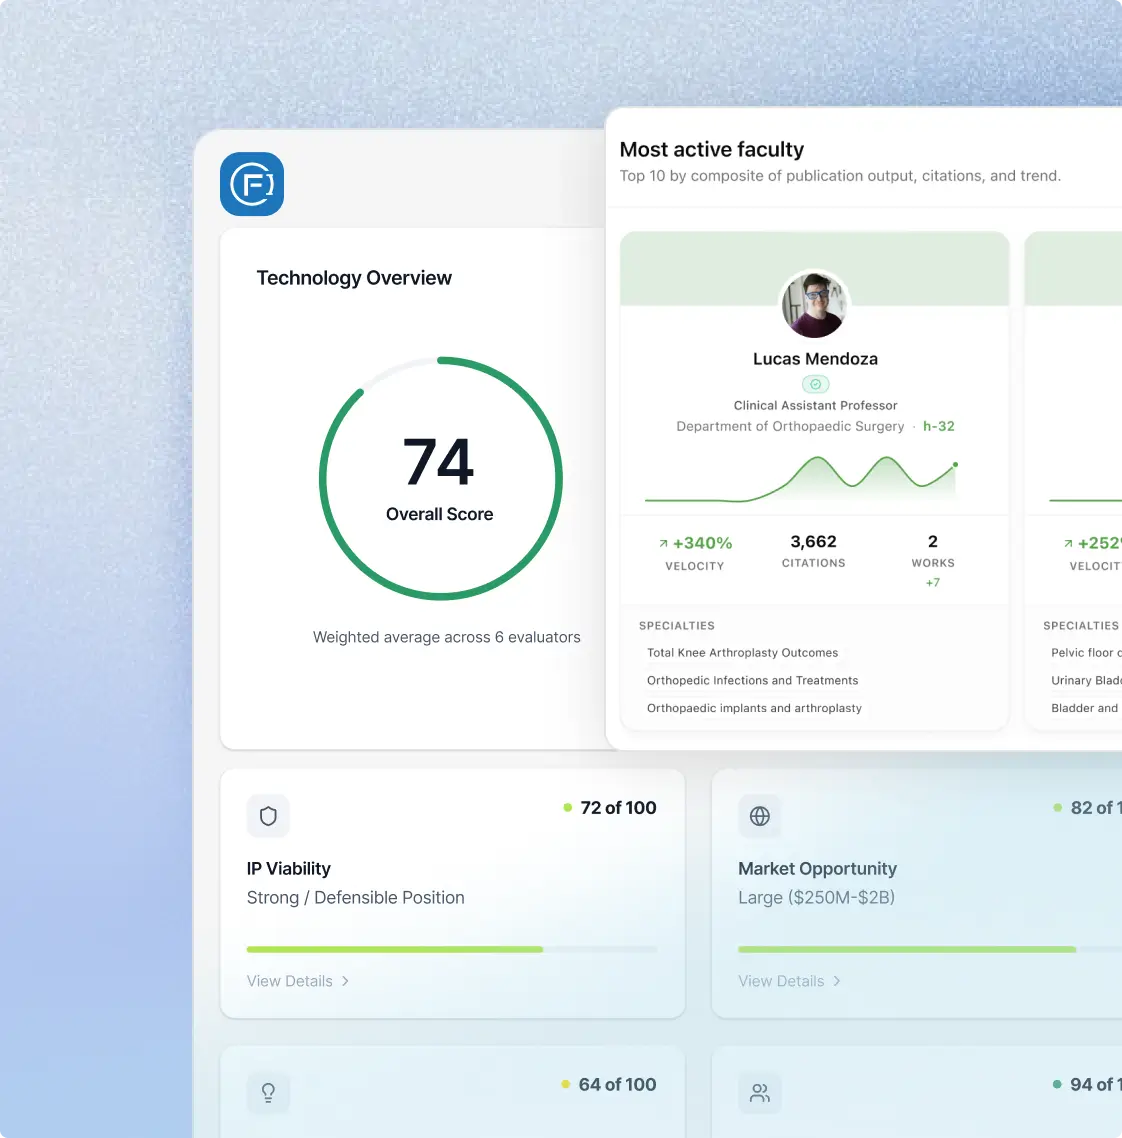Viewport: 1122px width, 1138px height.
Task: Click the blue F logo icon
Action: click(252, 184)
